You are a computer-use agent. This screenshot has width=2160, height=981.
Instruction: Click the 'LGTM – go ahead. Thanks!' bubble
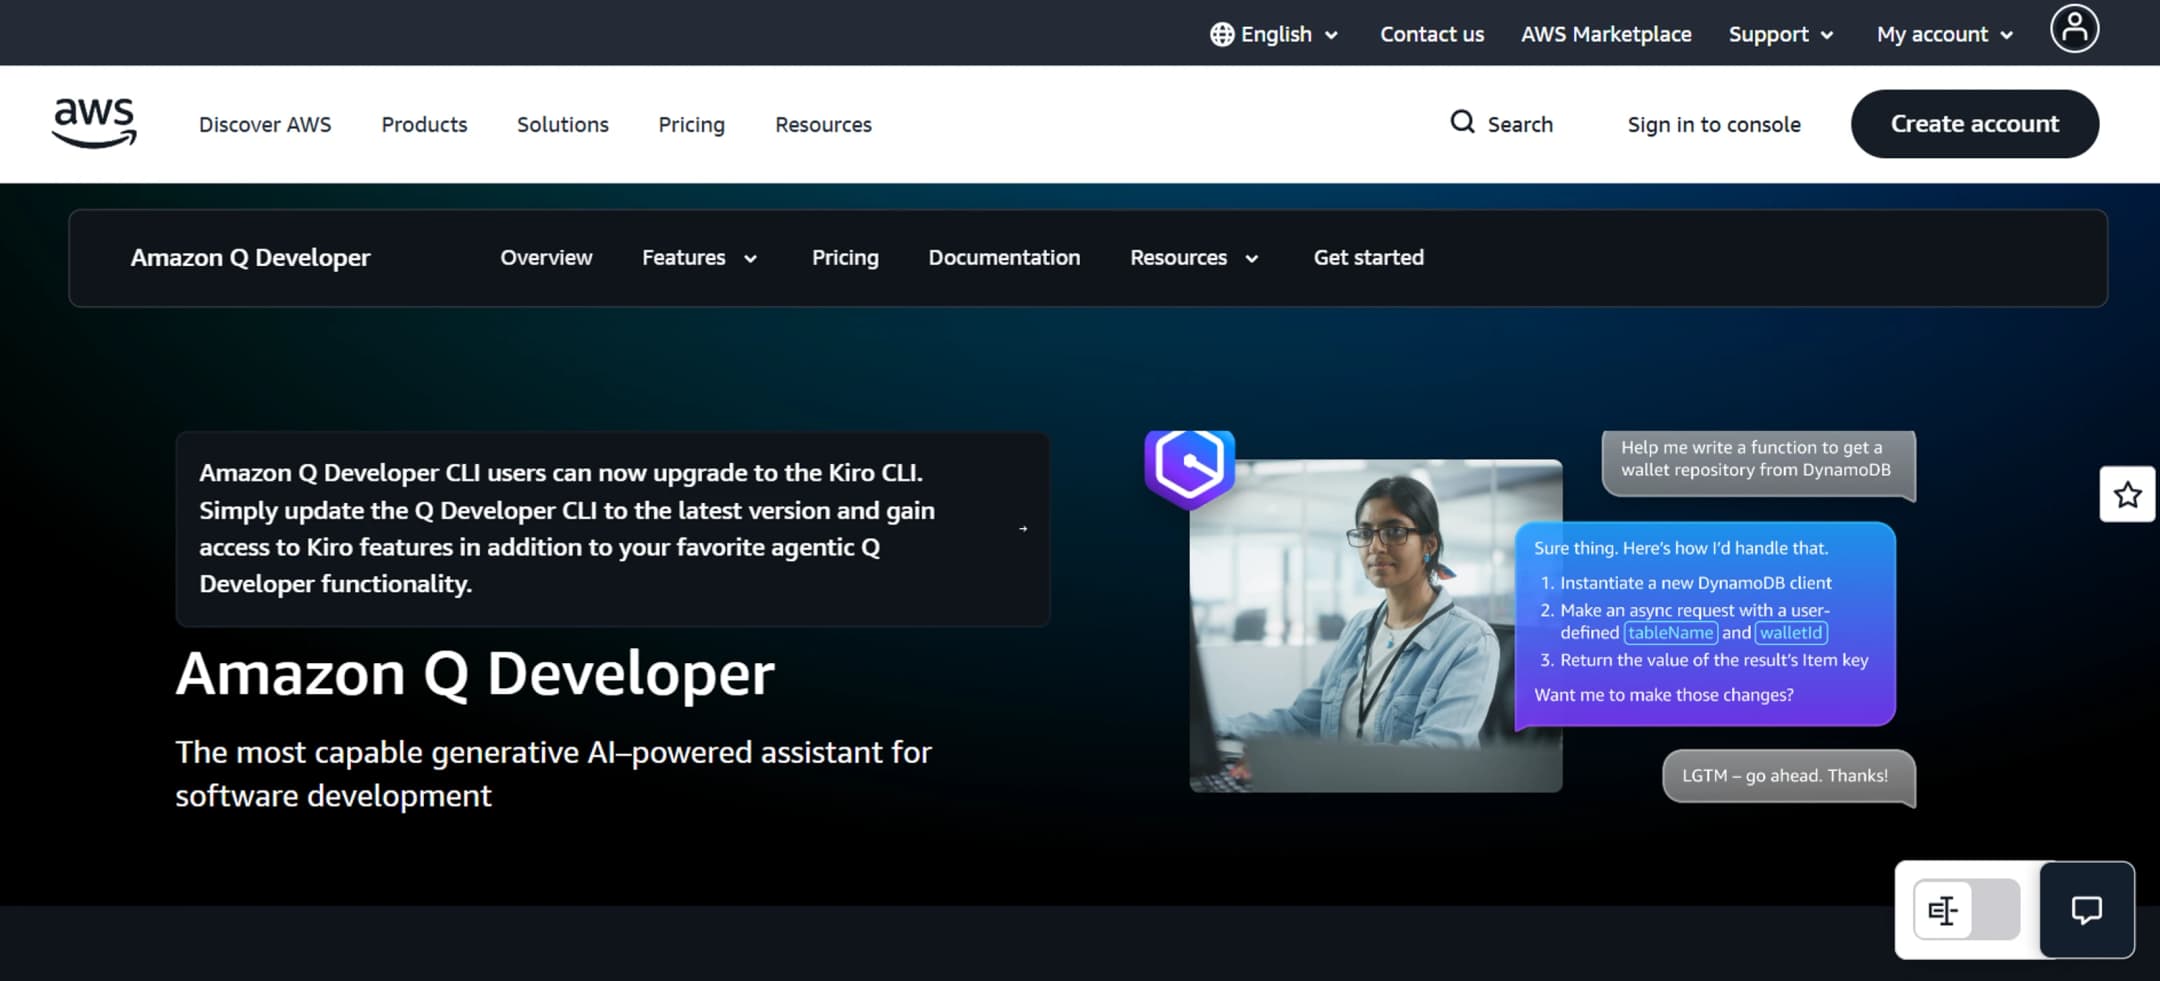coord(1788,776)
